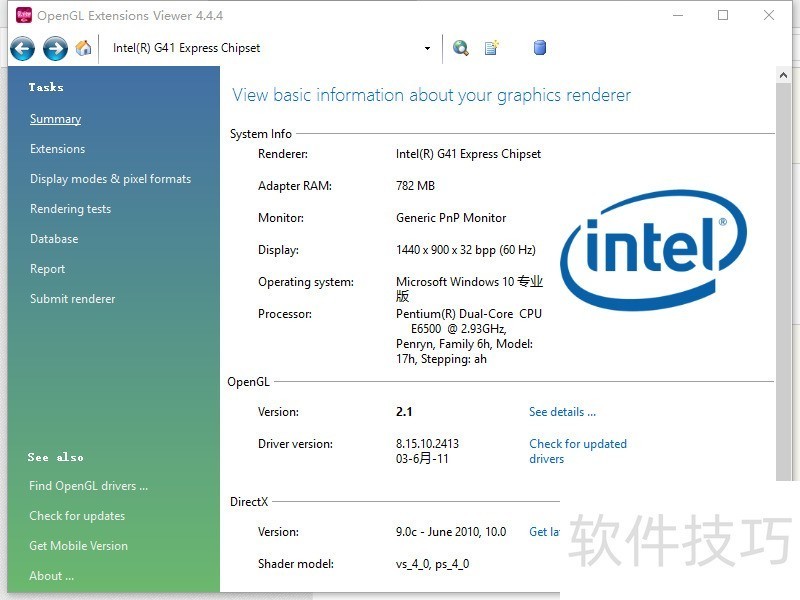Minimize the OpenGL Extensions Viewer window
The image size is (800, 600).
tap(678, 15)
